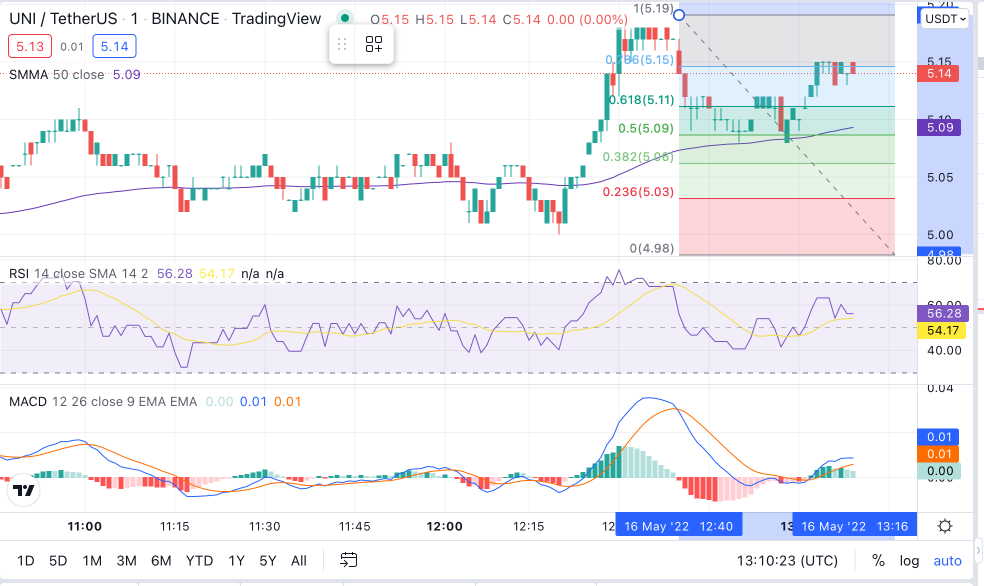Toggle percent scale mode

(x=879, y=560)
